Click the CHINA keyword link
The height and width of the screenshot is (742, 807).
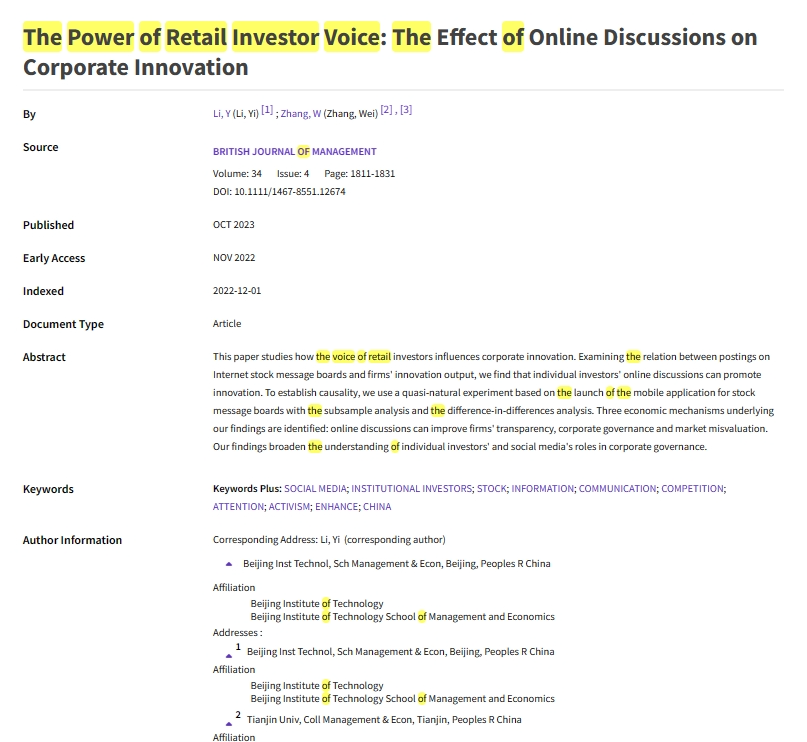coord(377,507)
